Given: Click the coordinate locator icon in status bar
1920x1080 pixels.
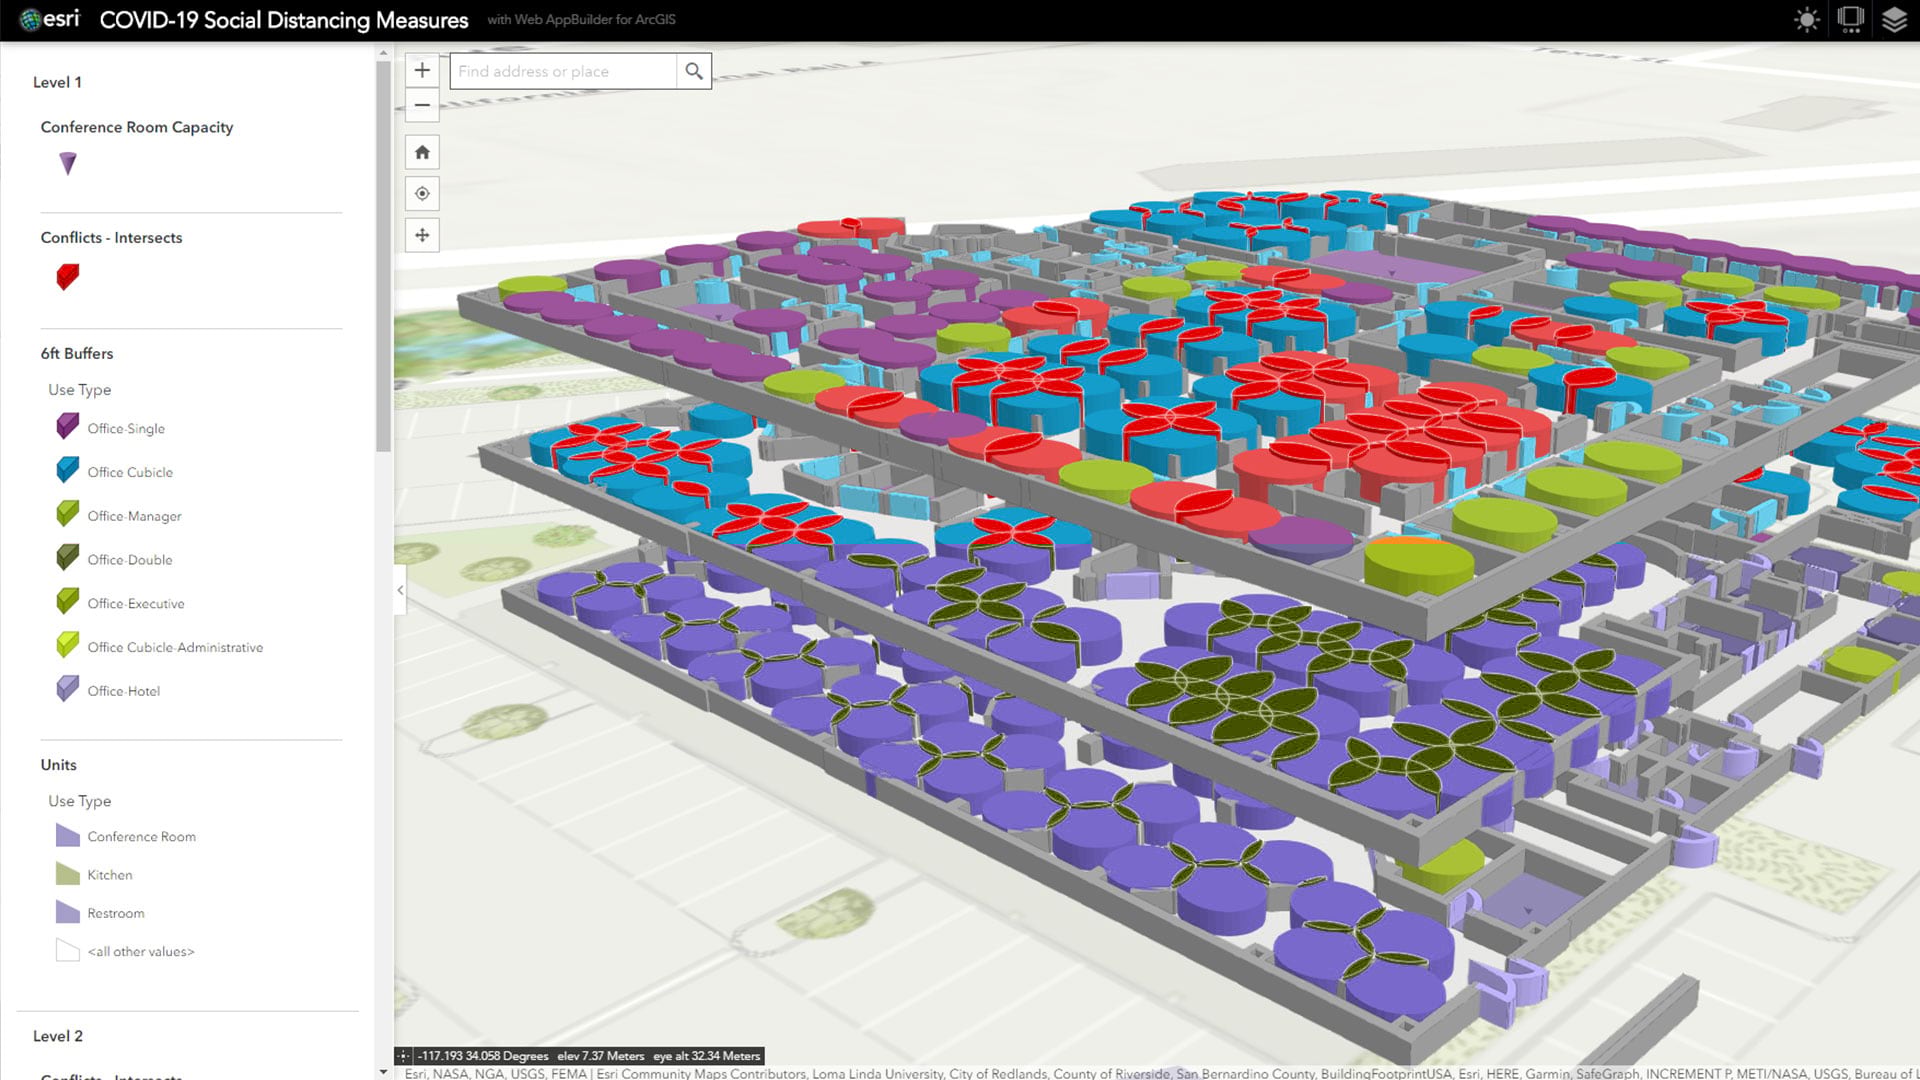Looking at the screenshot, I should coord(403,1056).
